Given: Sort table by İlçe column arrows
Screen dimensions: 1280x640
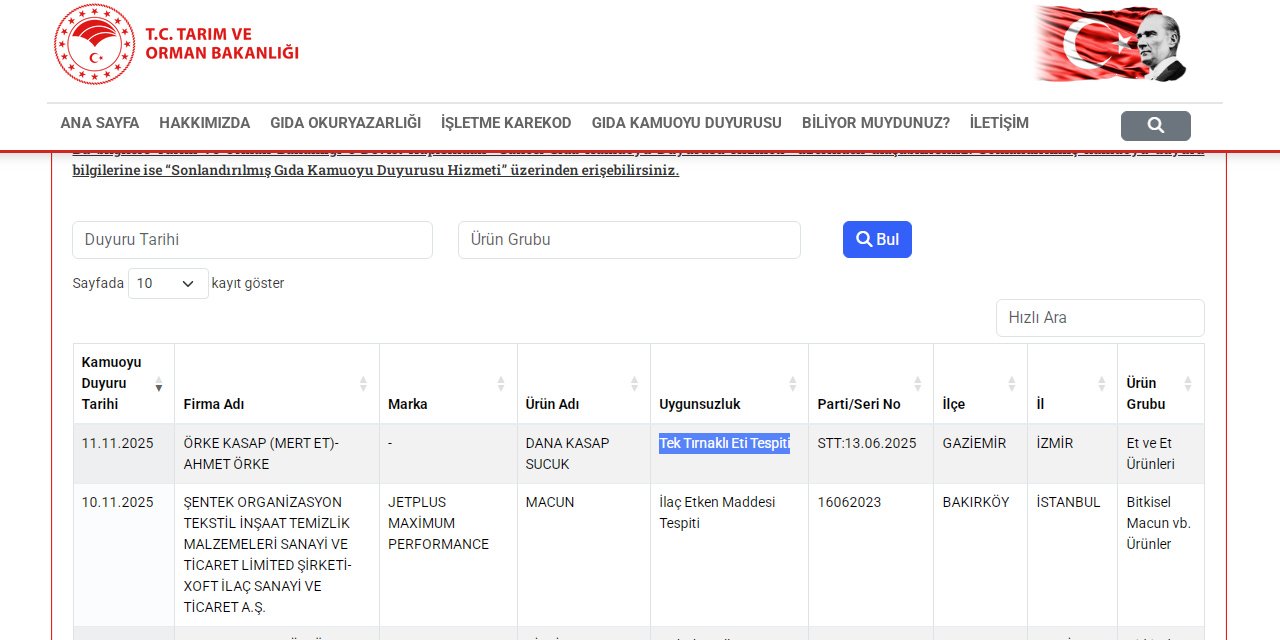Looking at the screenshot, I should point(1011,384).
